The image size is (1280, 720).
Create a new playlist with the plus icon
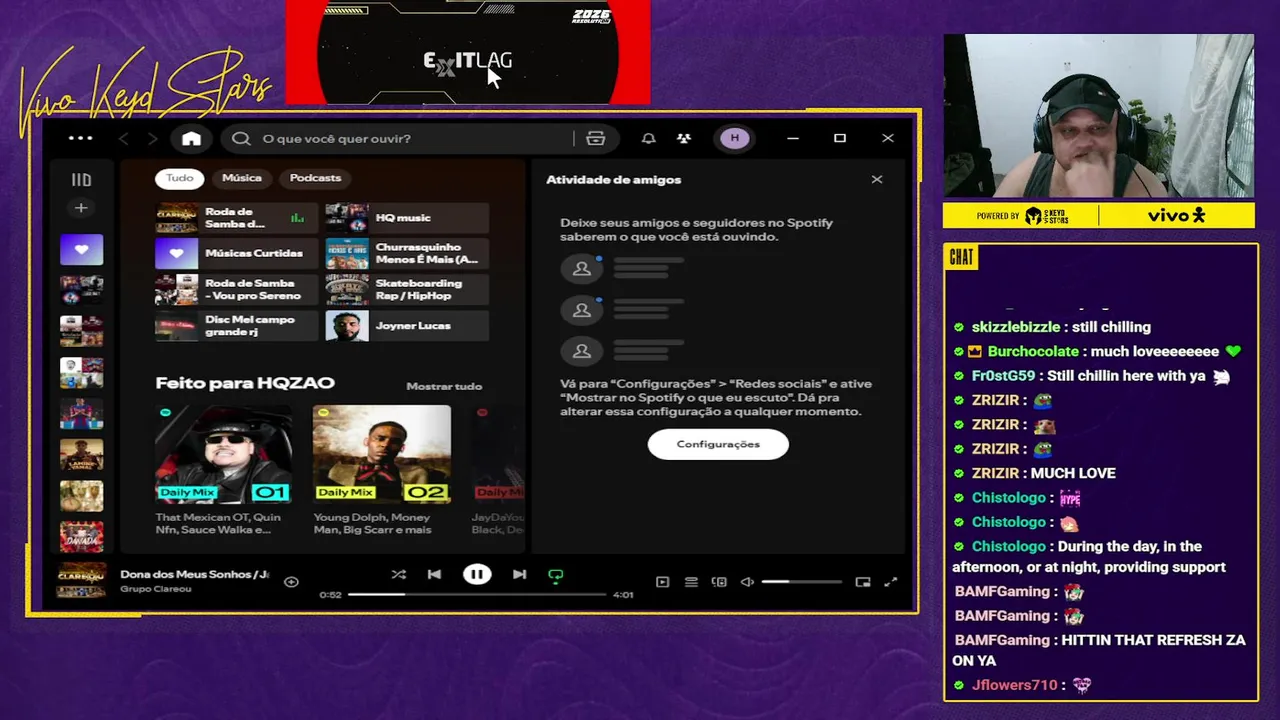(81, 208)
